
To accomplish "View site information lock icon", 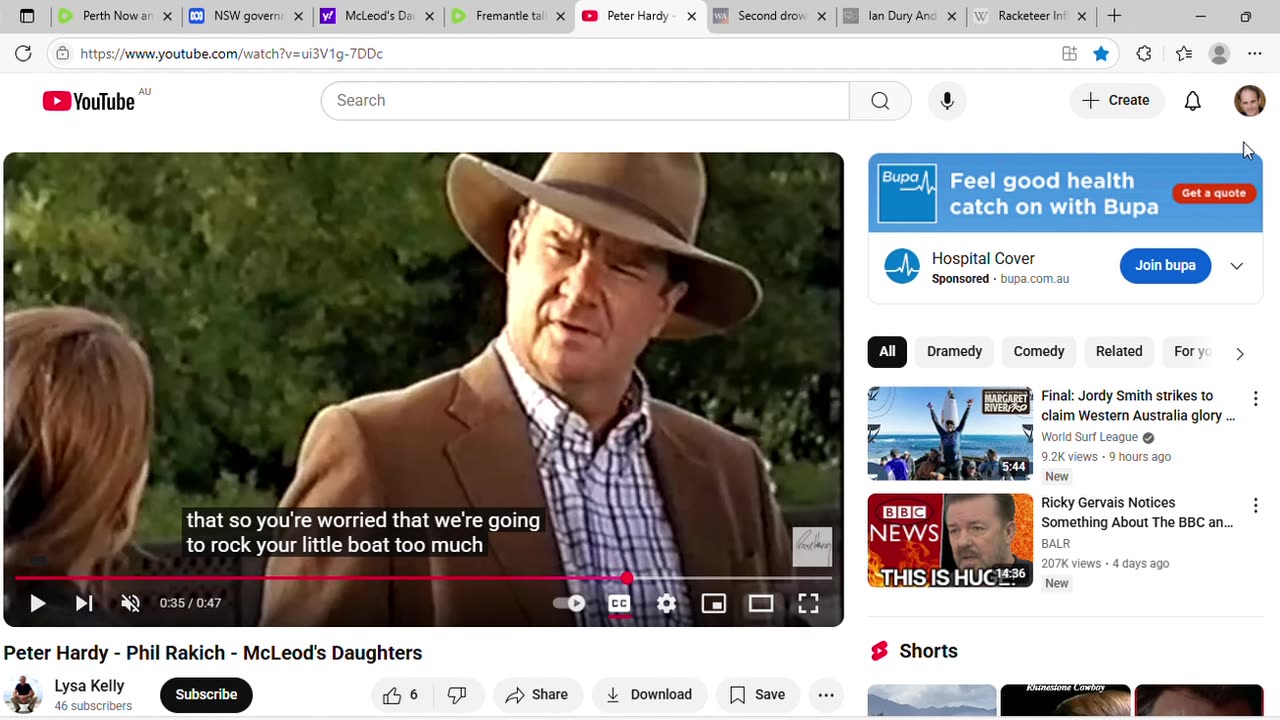I will coord(62,54).
